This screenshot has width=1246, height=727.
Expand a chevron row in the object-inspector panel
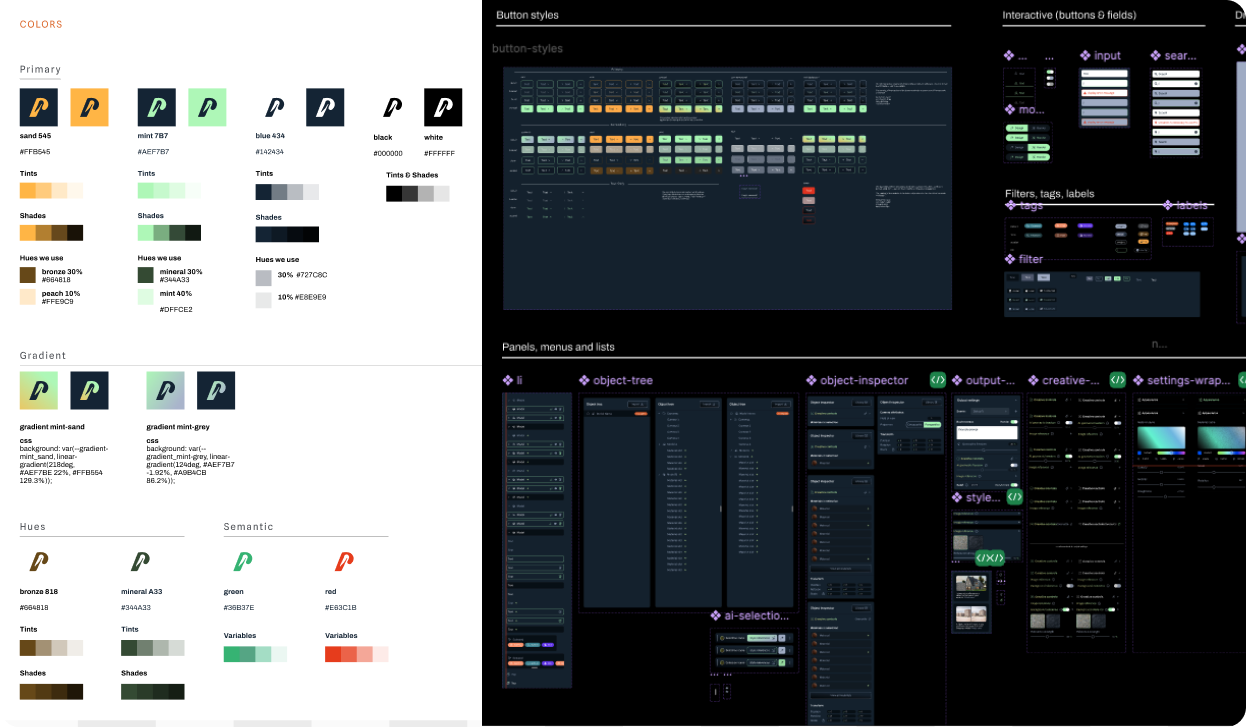[x=869, y=414]
